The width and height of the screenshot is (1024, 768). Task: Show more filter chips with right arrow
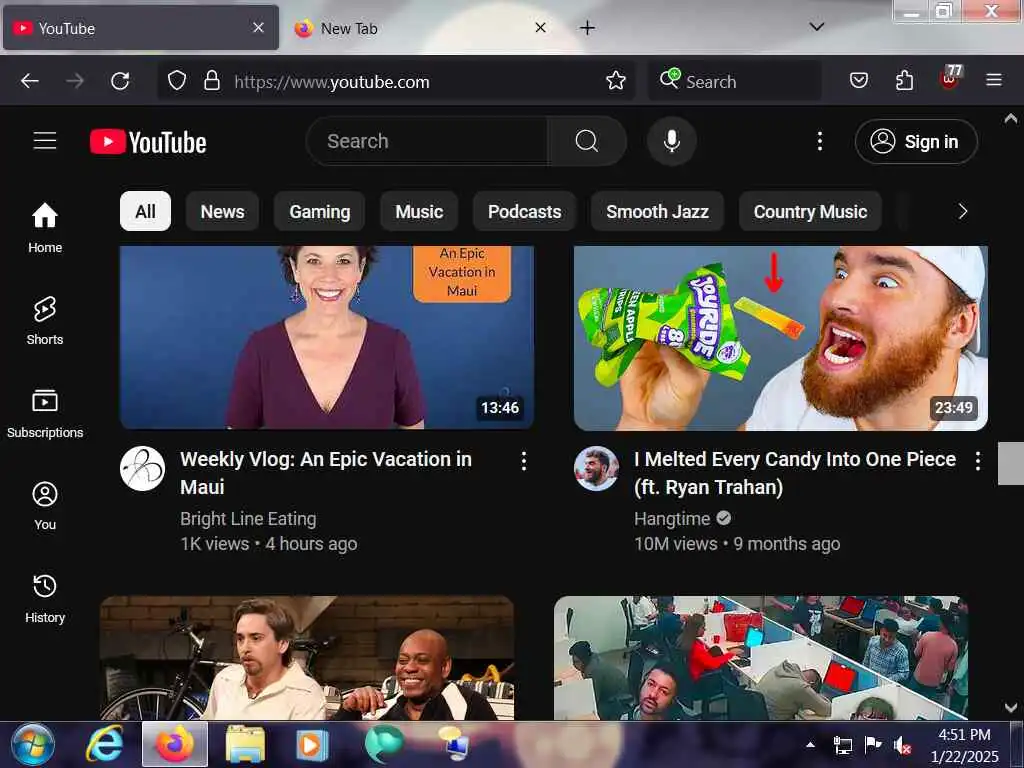(x=962, y=212)
